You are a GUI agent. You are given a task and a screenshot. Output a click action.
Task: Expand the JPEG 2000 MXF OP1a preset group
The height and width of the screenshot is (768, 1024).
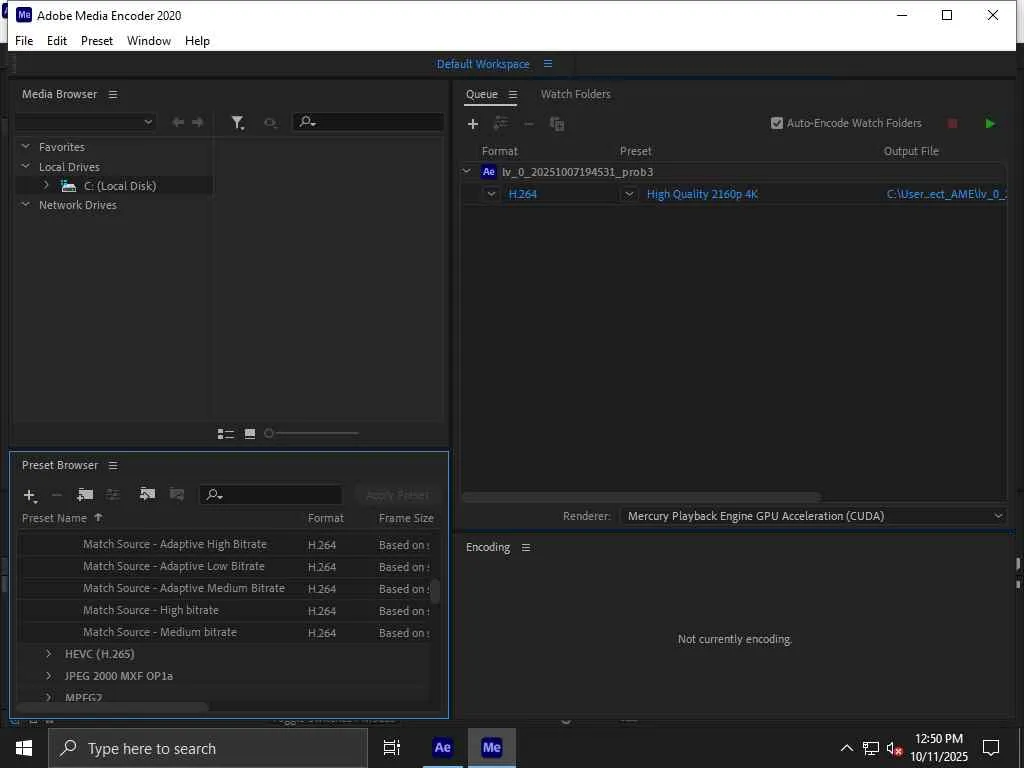[48, 676]
